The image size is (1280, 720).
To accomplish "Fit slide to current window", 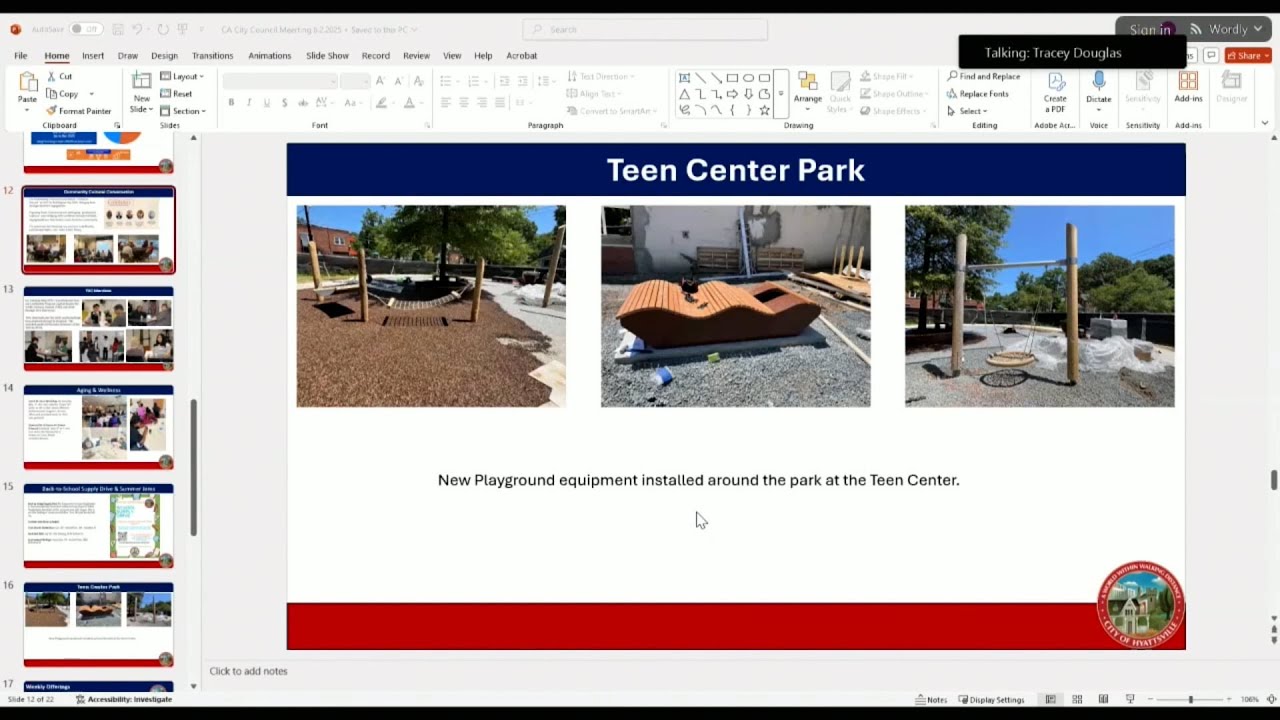I will point(1271,699).
